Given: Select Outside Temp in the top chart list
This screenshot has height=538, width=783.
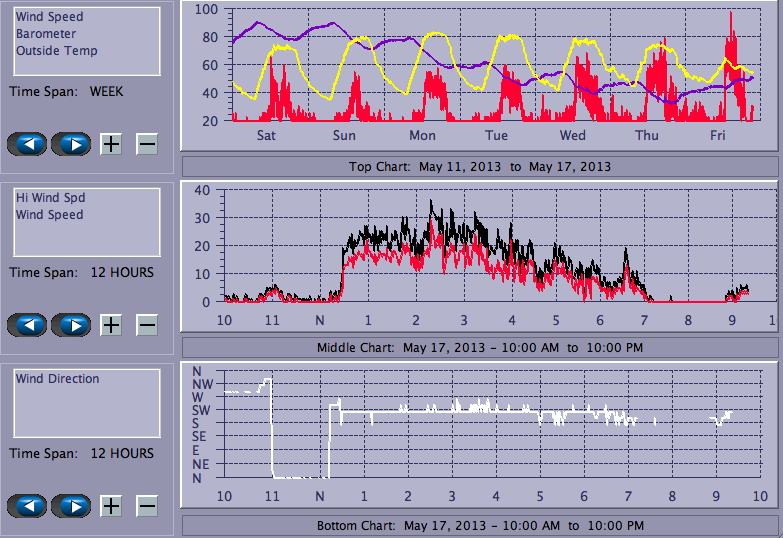Looking at the screenshot, I should pyautogui.click(x=56, y=51).
